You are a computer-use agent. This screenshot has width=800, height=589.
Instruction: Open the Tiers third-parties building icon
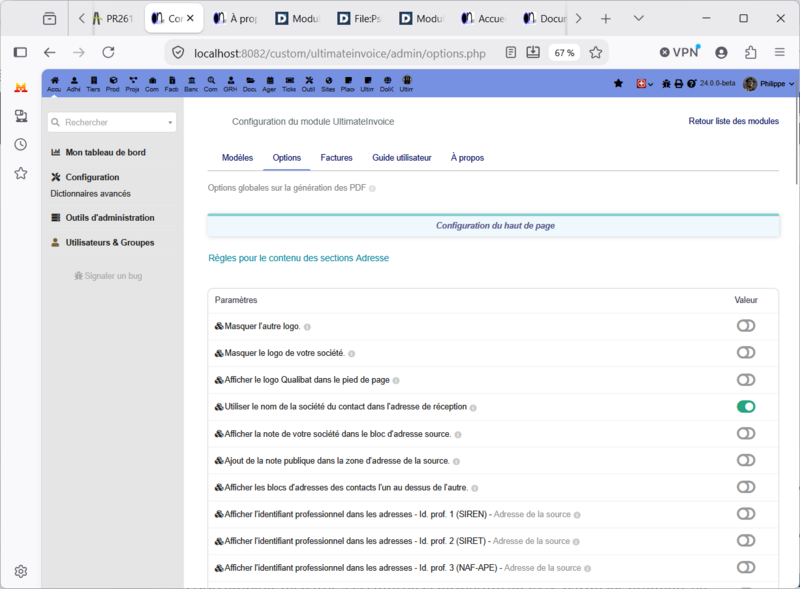click(93, 84)
